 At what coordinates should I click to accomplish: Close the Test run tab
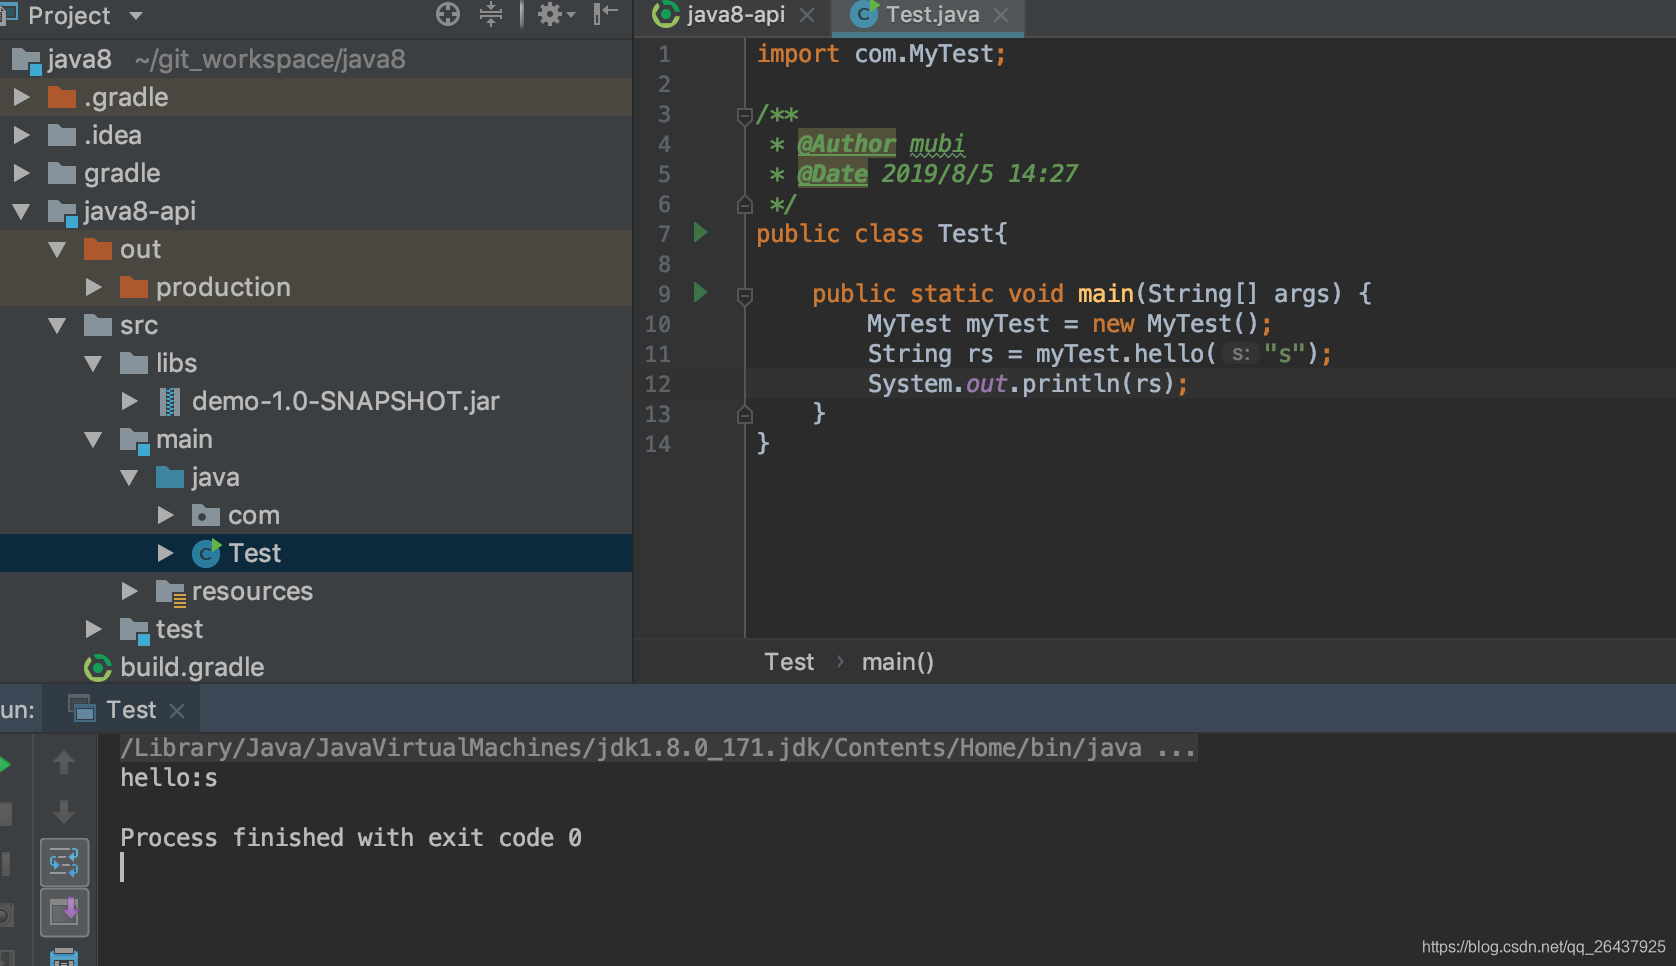[x=177, y=711]
